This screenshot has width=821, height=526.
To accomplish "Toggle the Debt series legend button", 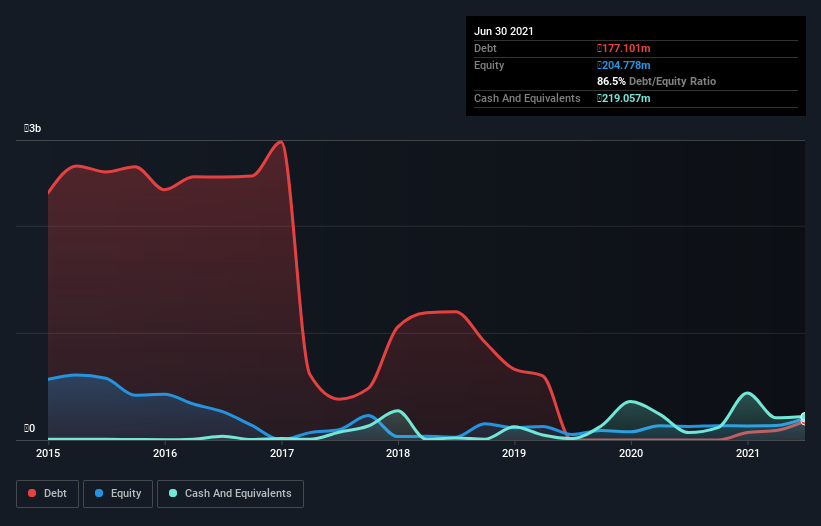I will tap(48, 494).
